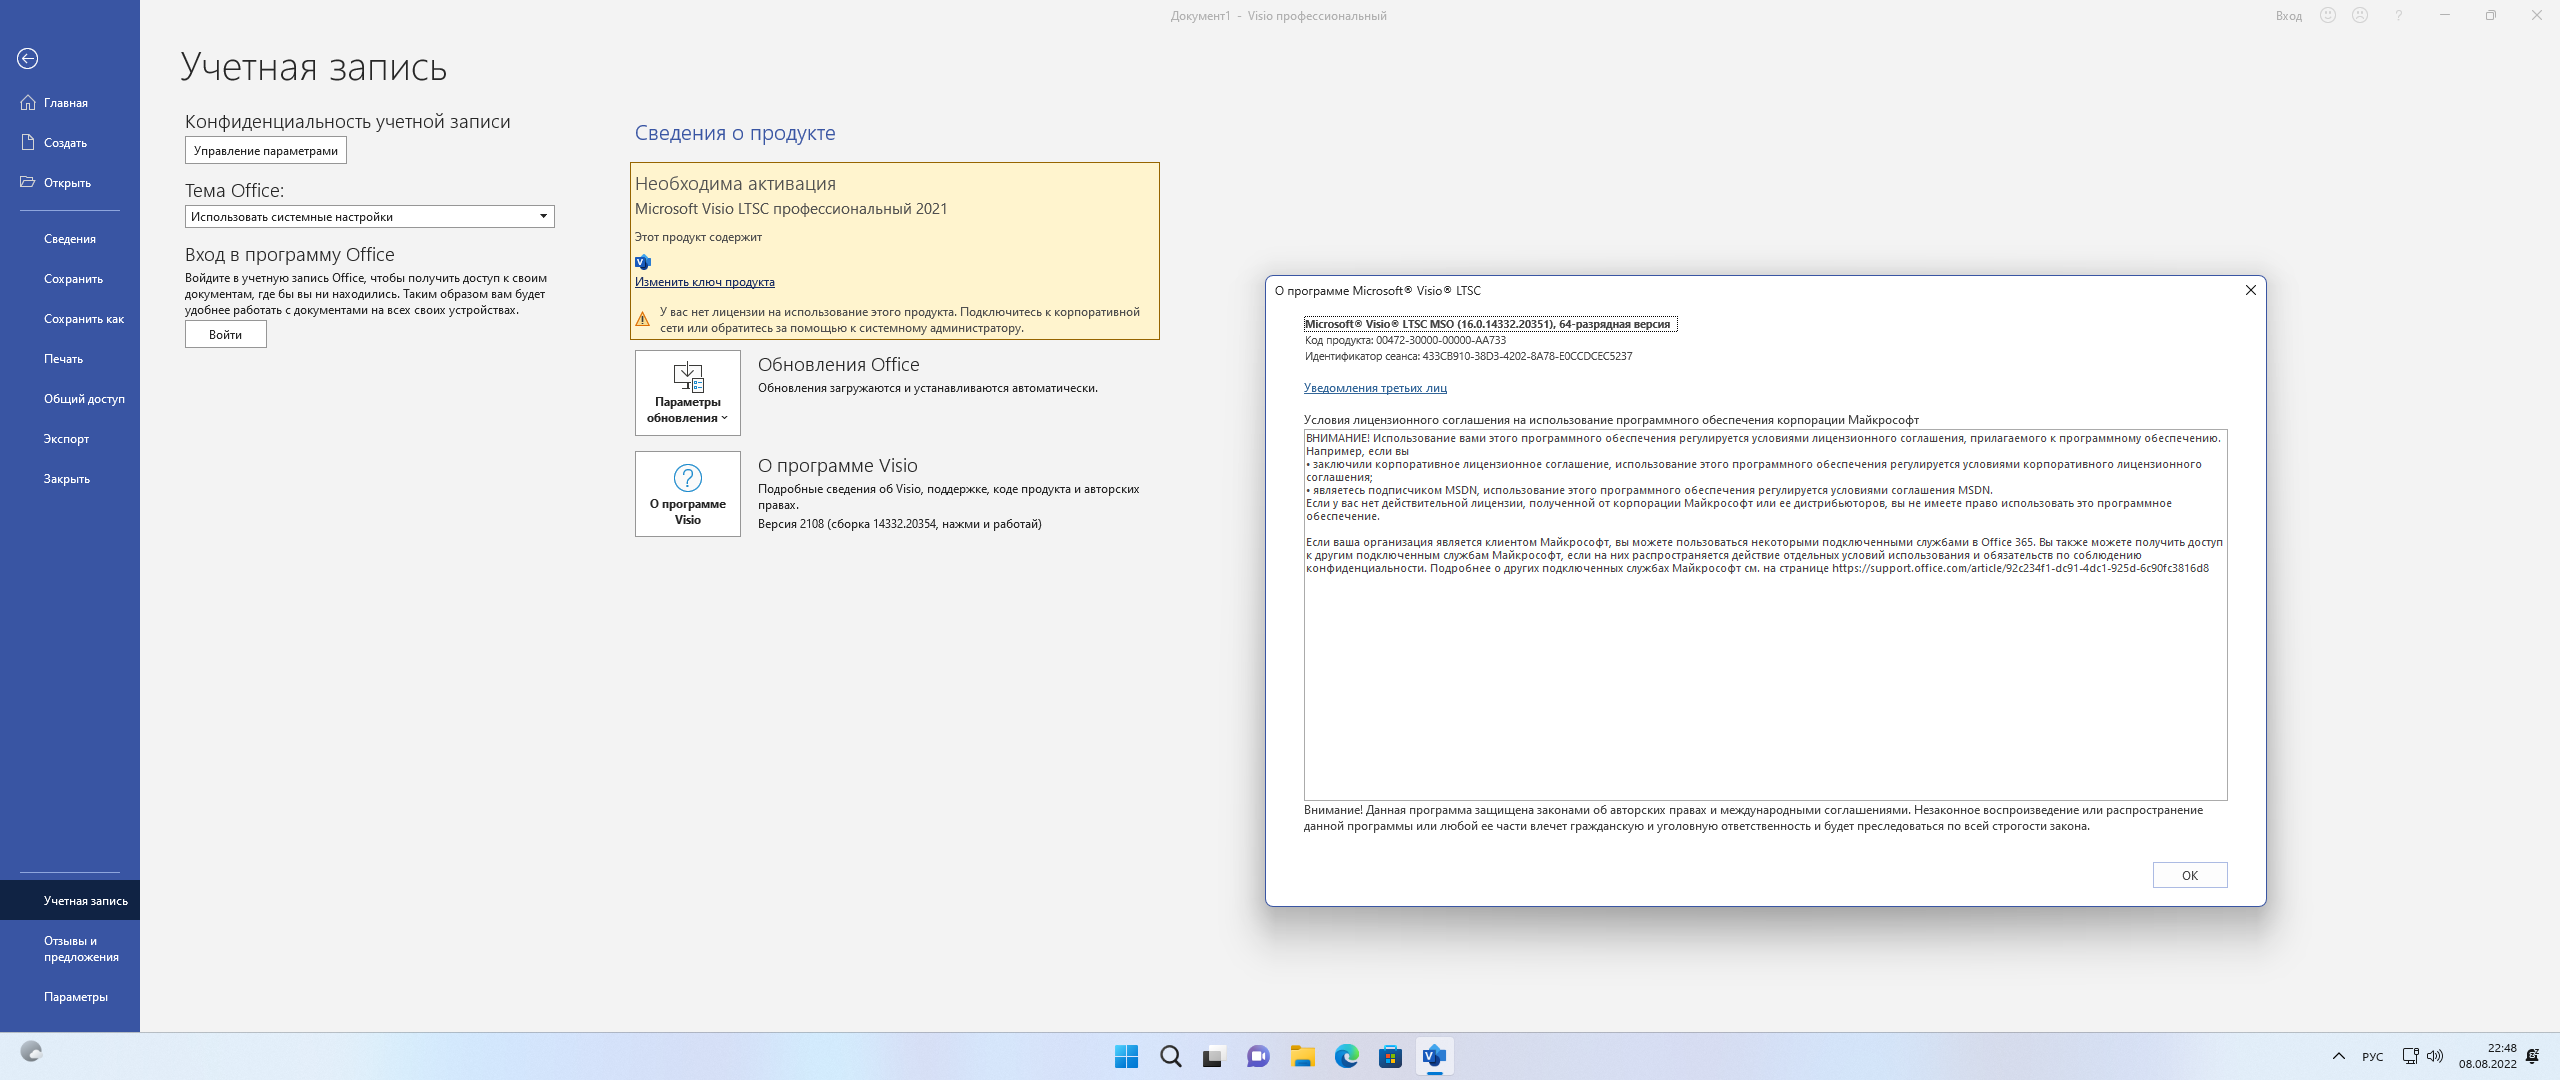
Task: Click the volume tray icon
Action: click(2435, 1056)
